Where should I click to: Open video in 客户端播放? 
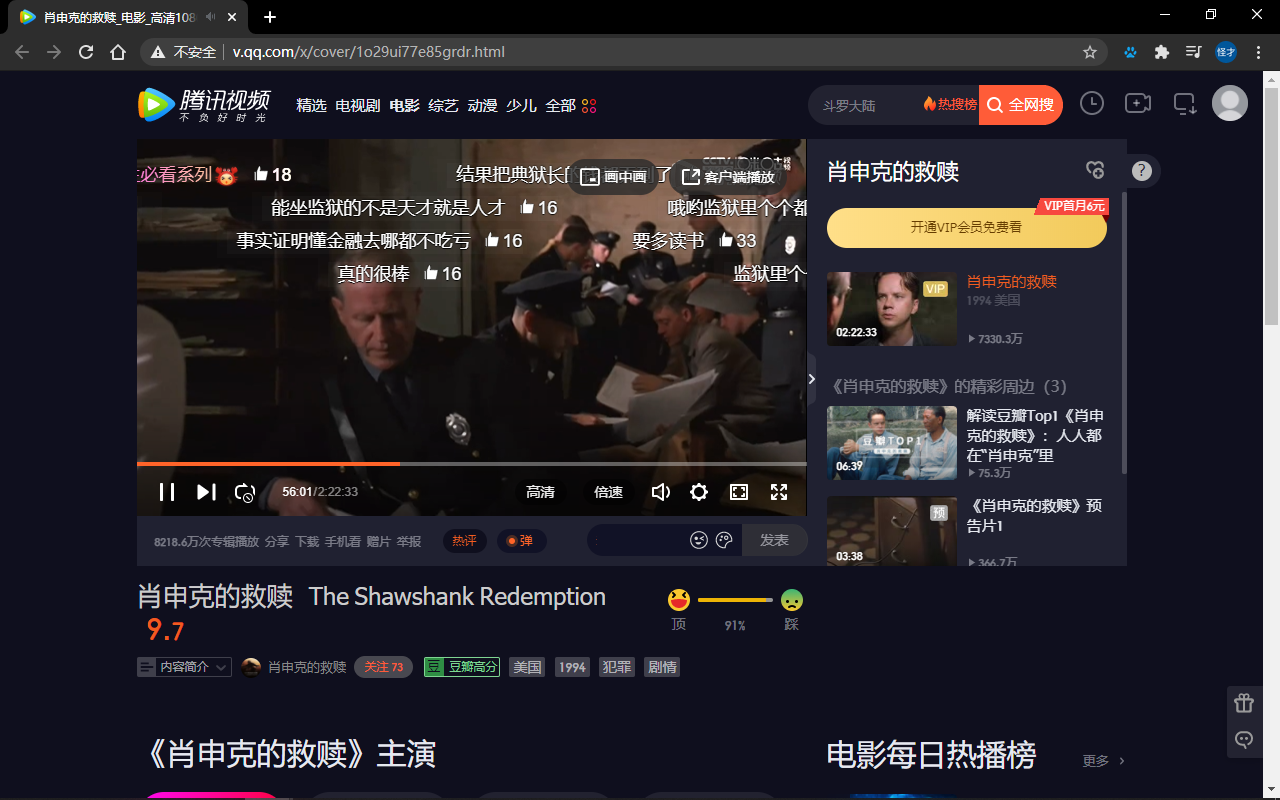pyautogui.click(x=728, y=177)
